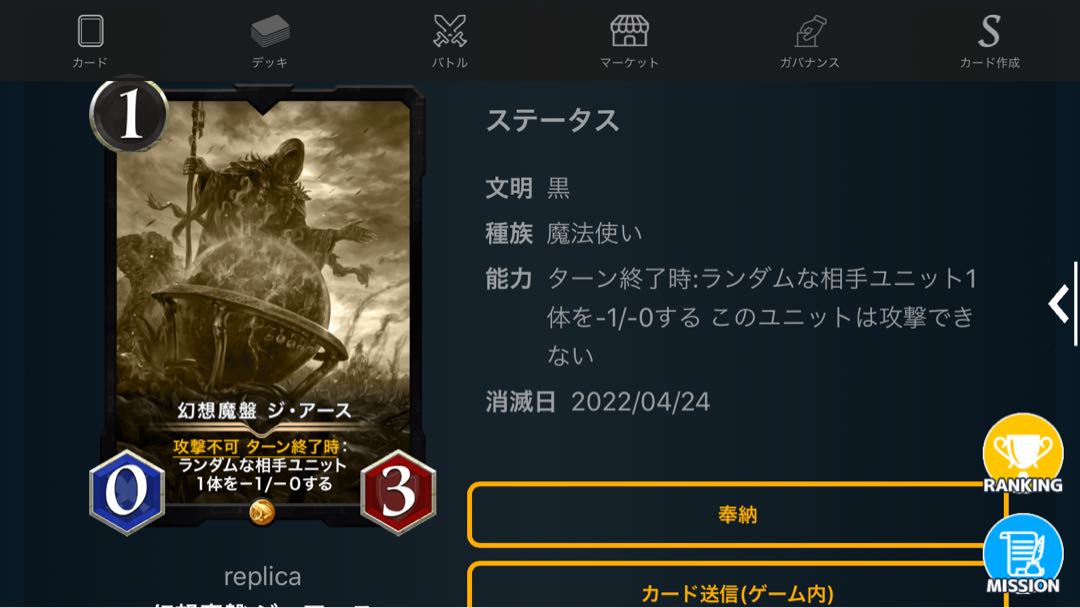The image size is (1080, 608).
Task: Go to バトル crossed swords icon
Action: (x=450, y=32)
